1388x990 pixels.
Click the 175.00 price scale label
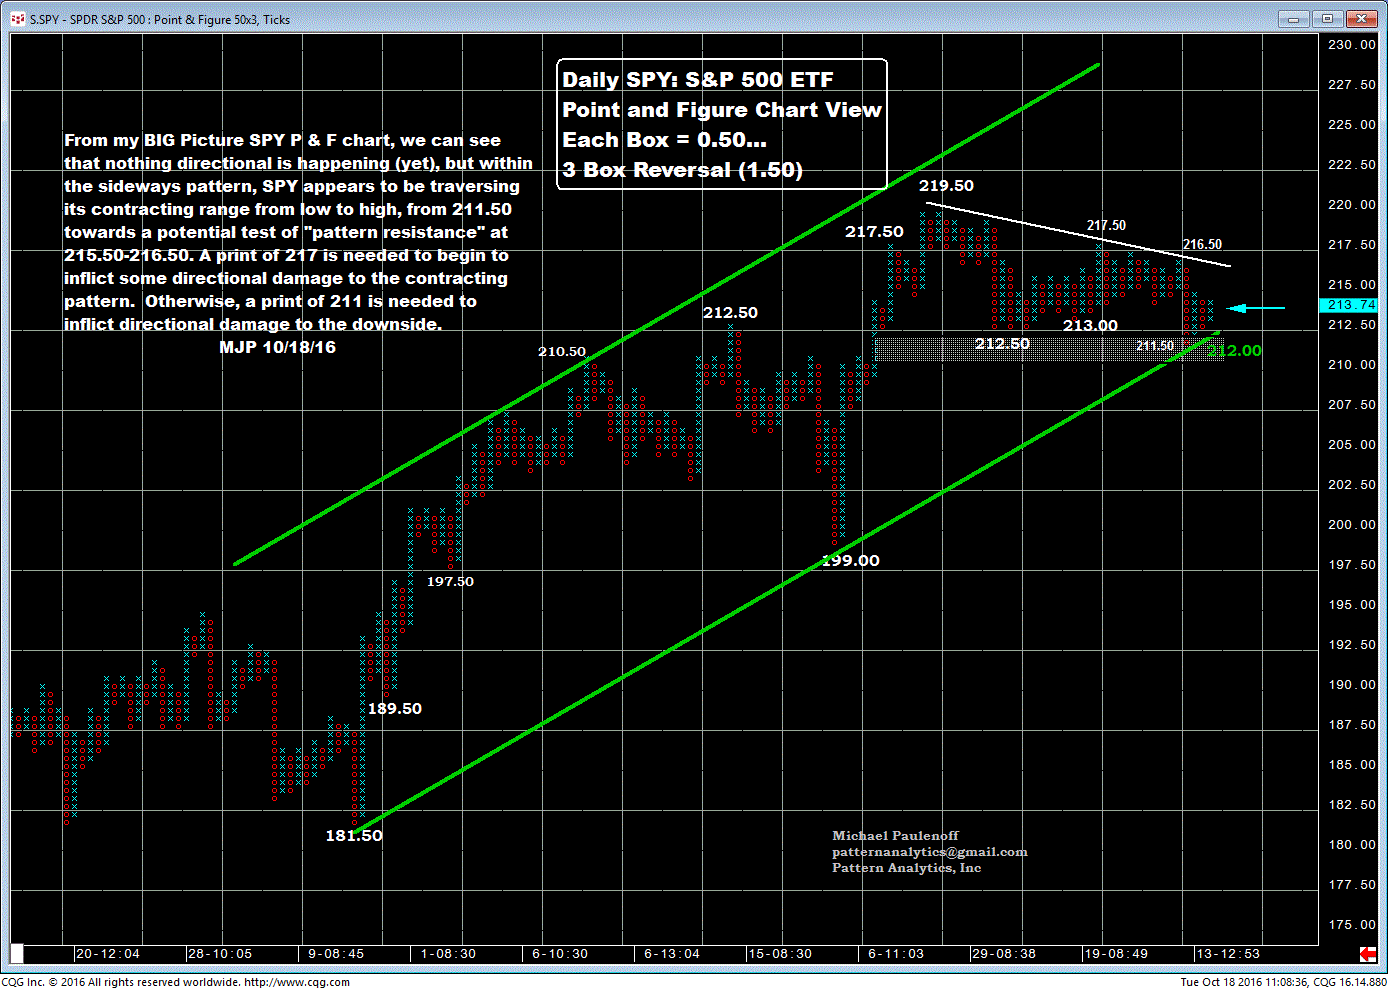[1352, 925]
